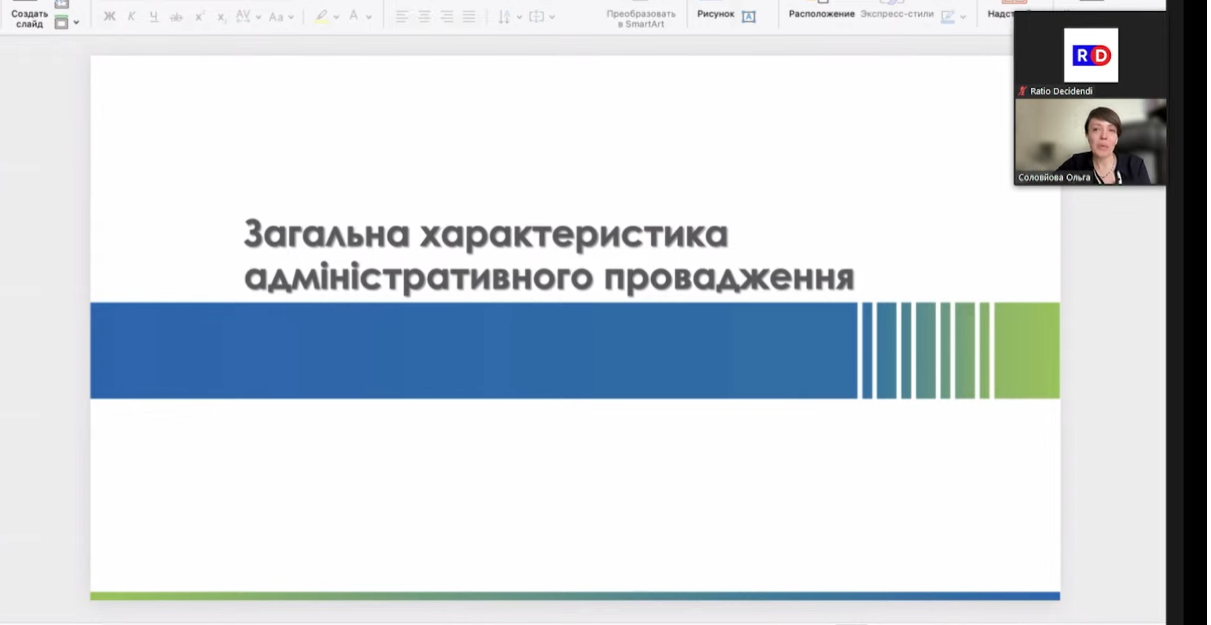Click Создать слайд button
Image resolution: width=1211 pixels, height=625 pixels.
tap(30, 18)
